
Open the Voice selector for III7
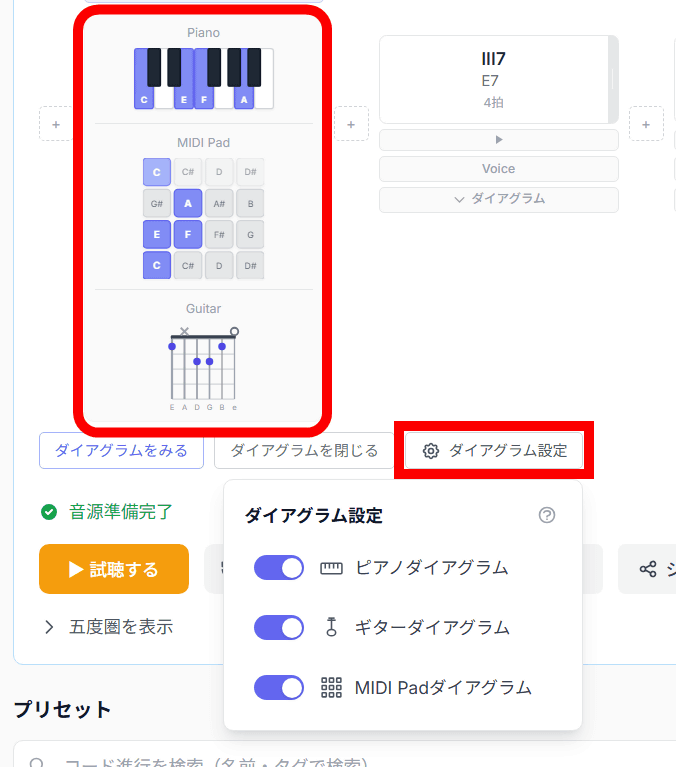(x=498, y=169)
